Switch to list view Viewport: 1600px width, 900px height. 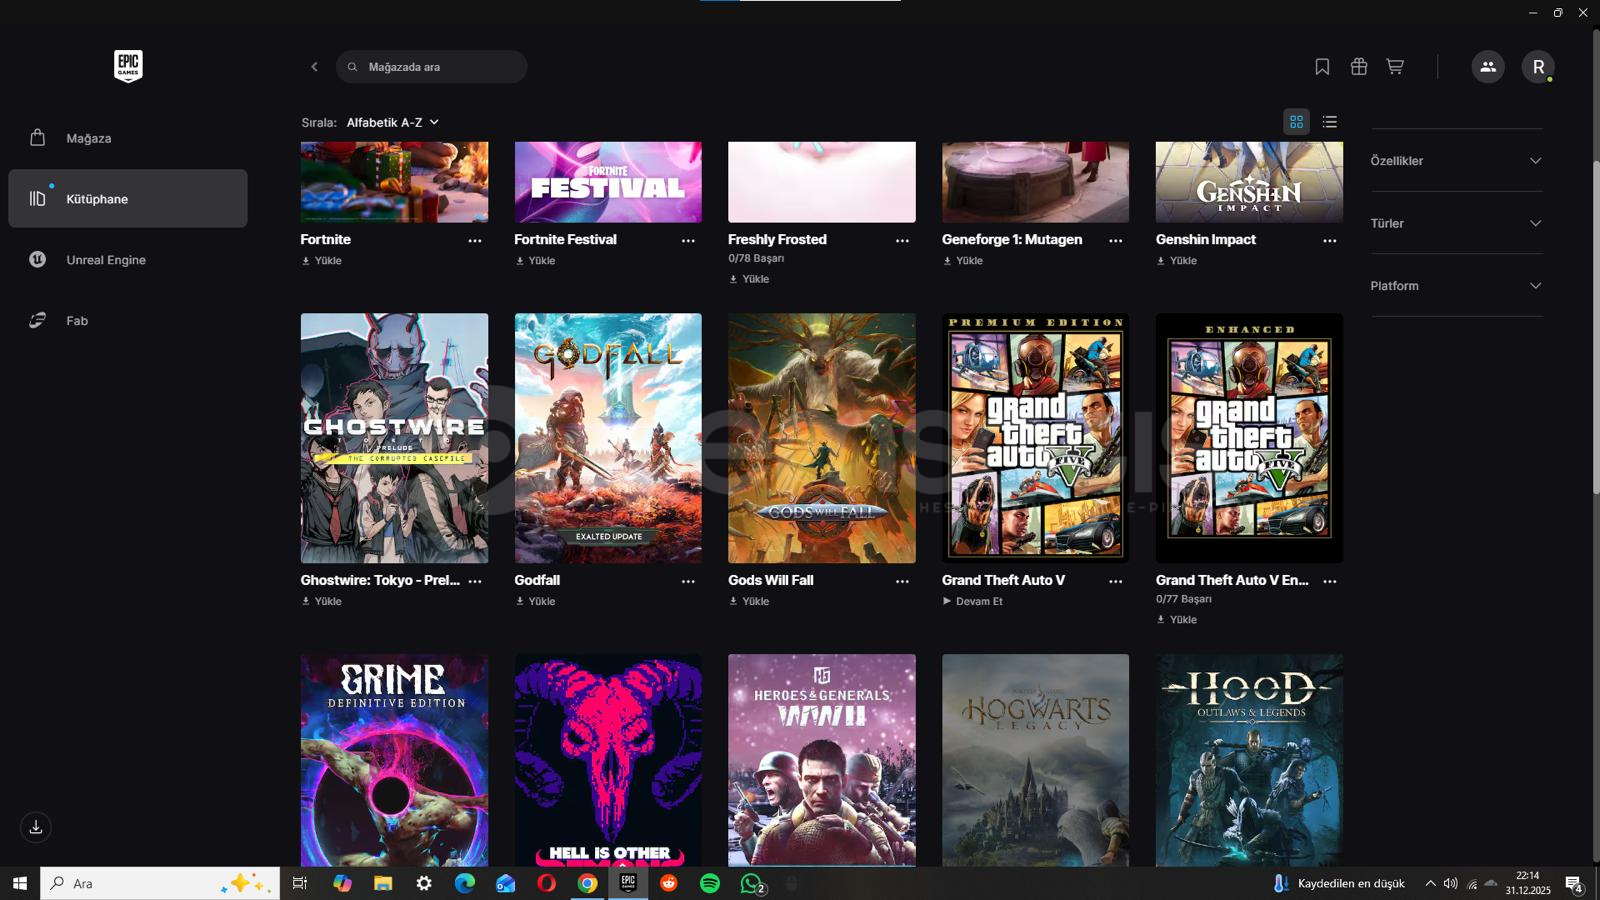1329,122
